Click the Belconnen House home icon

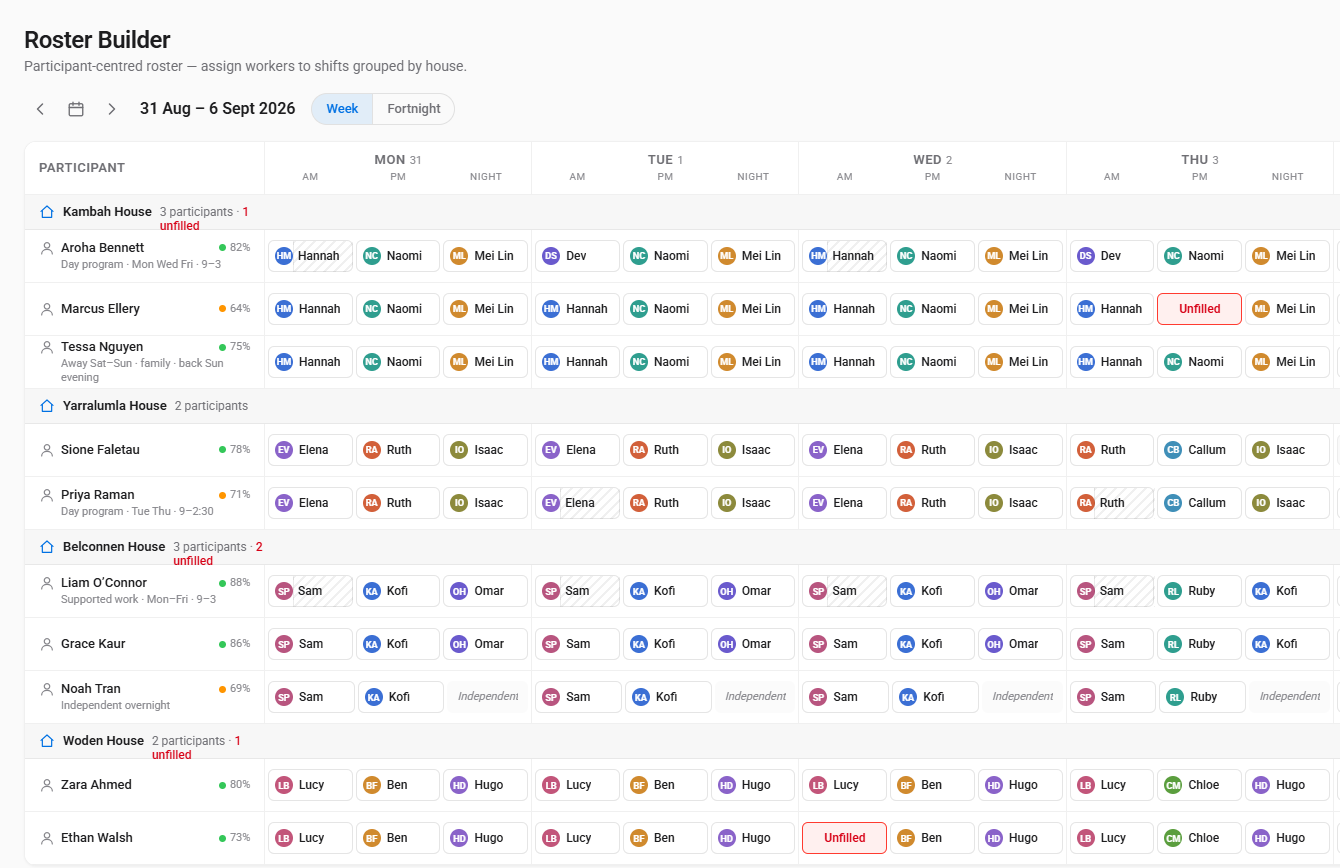[46, 547]
